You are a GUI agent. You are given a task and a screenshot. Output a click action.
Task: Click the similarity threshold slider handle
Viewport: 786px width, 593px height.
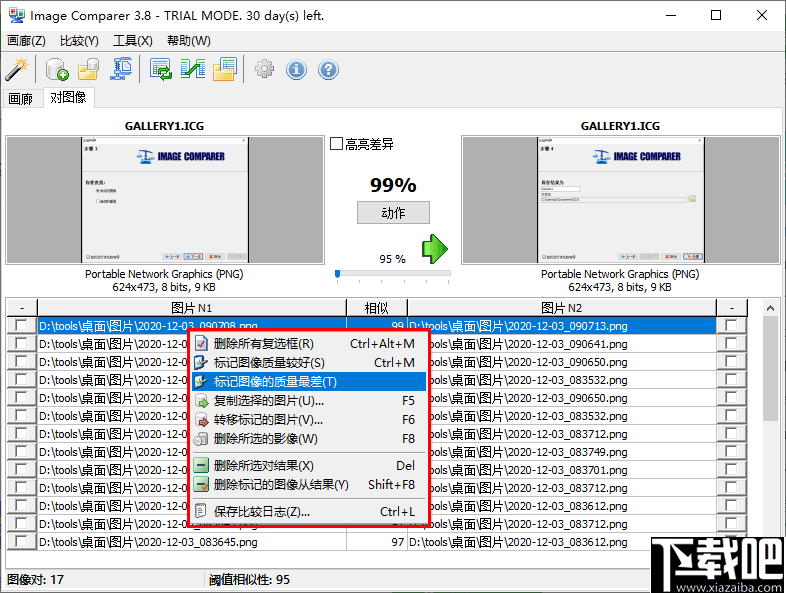click(x=337, y=274)
